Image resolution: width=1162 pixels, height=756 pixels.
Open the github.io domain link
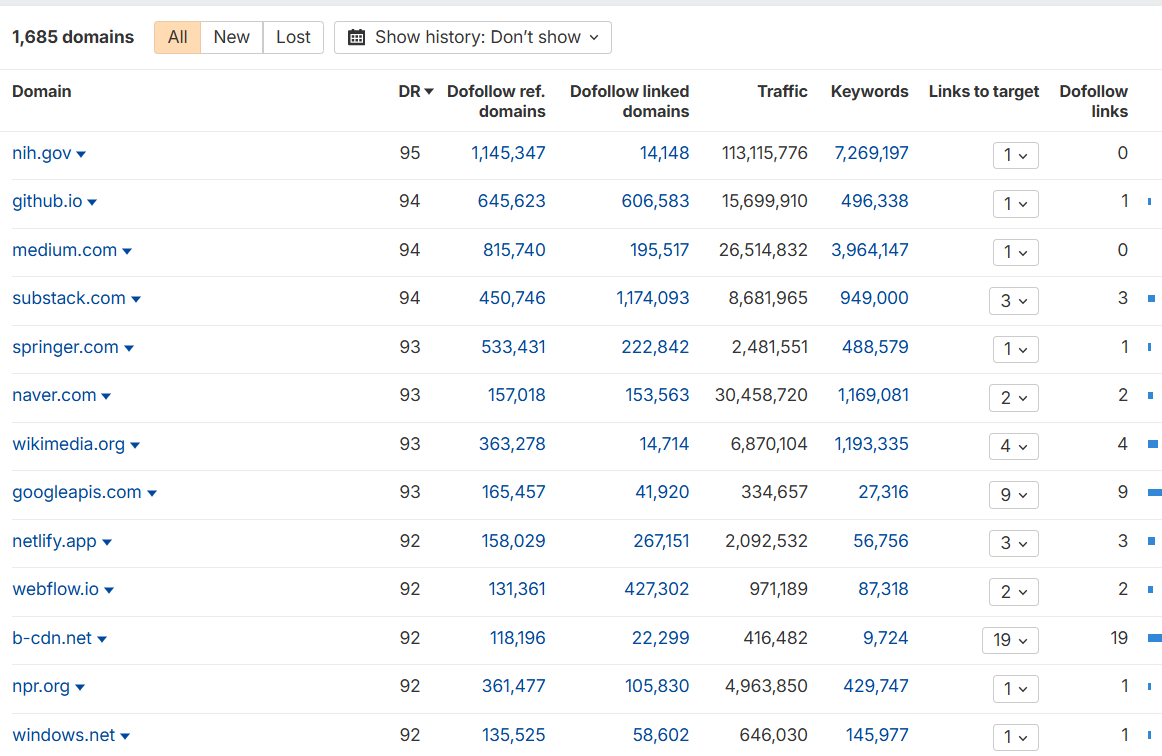[47, 202]
